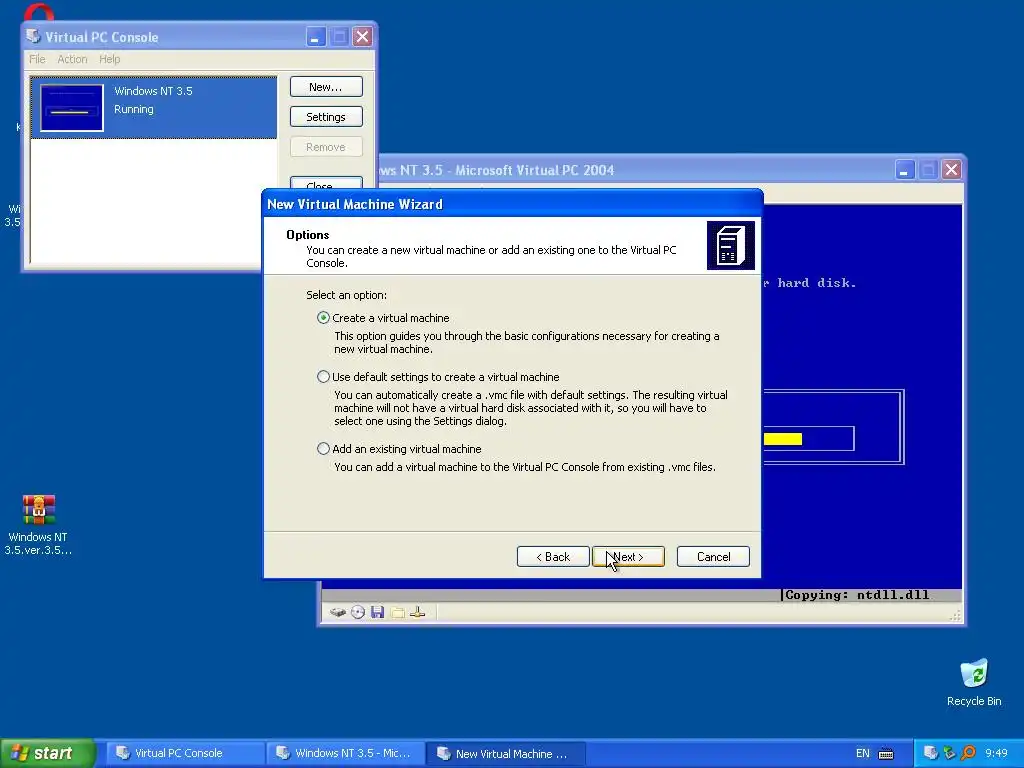The width and height of the screenshot is (1024, 768).
Task: Click the EN language indicator in taskbar
Action: coord(863,753)
